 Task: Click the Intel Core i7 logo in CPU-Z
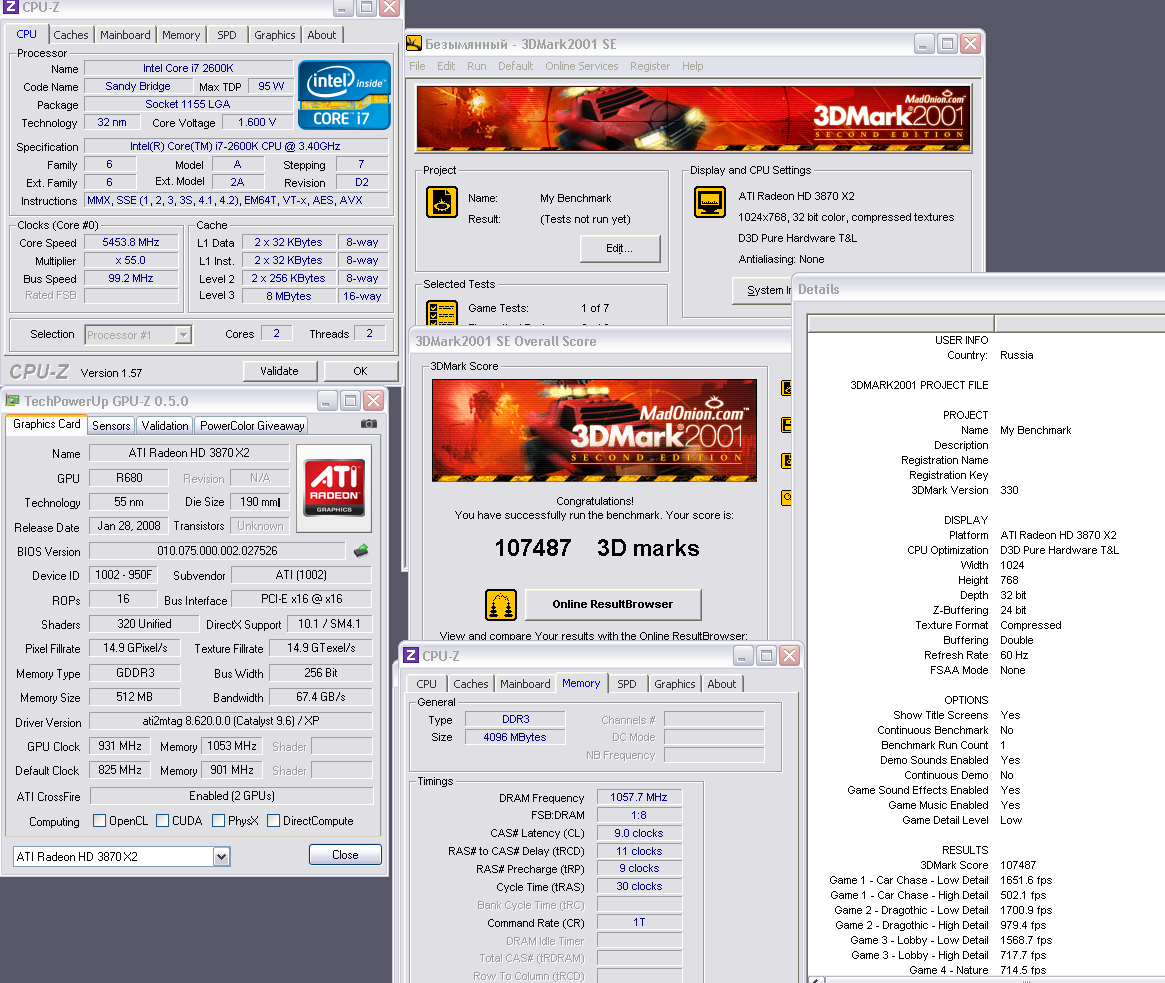pos(344,95)
